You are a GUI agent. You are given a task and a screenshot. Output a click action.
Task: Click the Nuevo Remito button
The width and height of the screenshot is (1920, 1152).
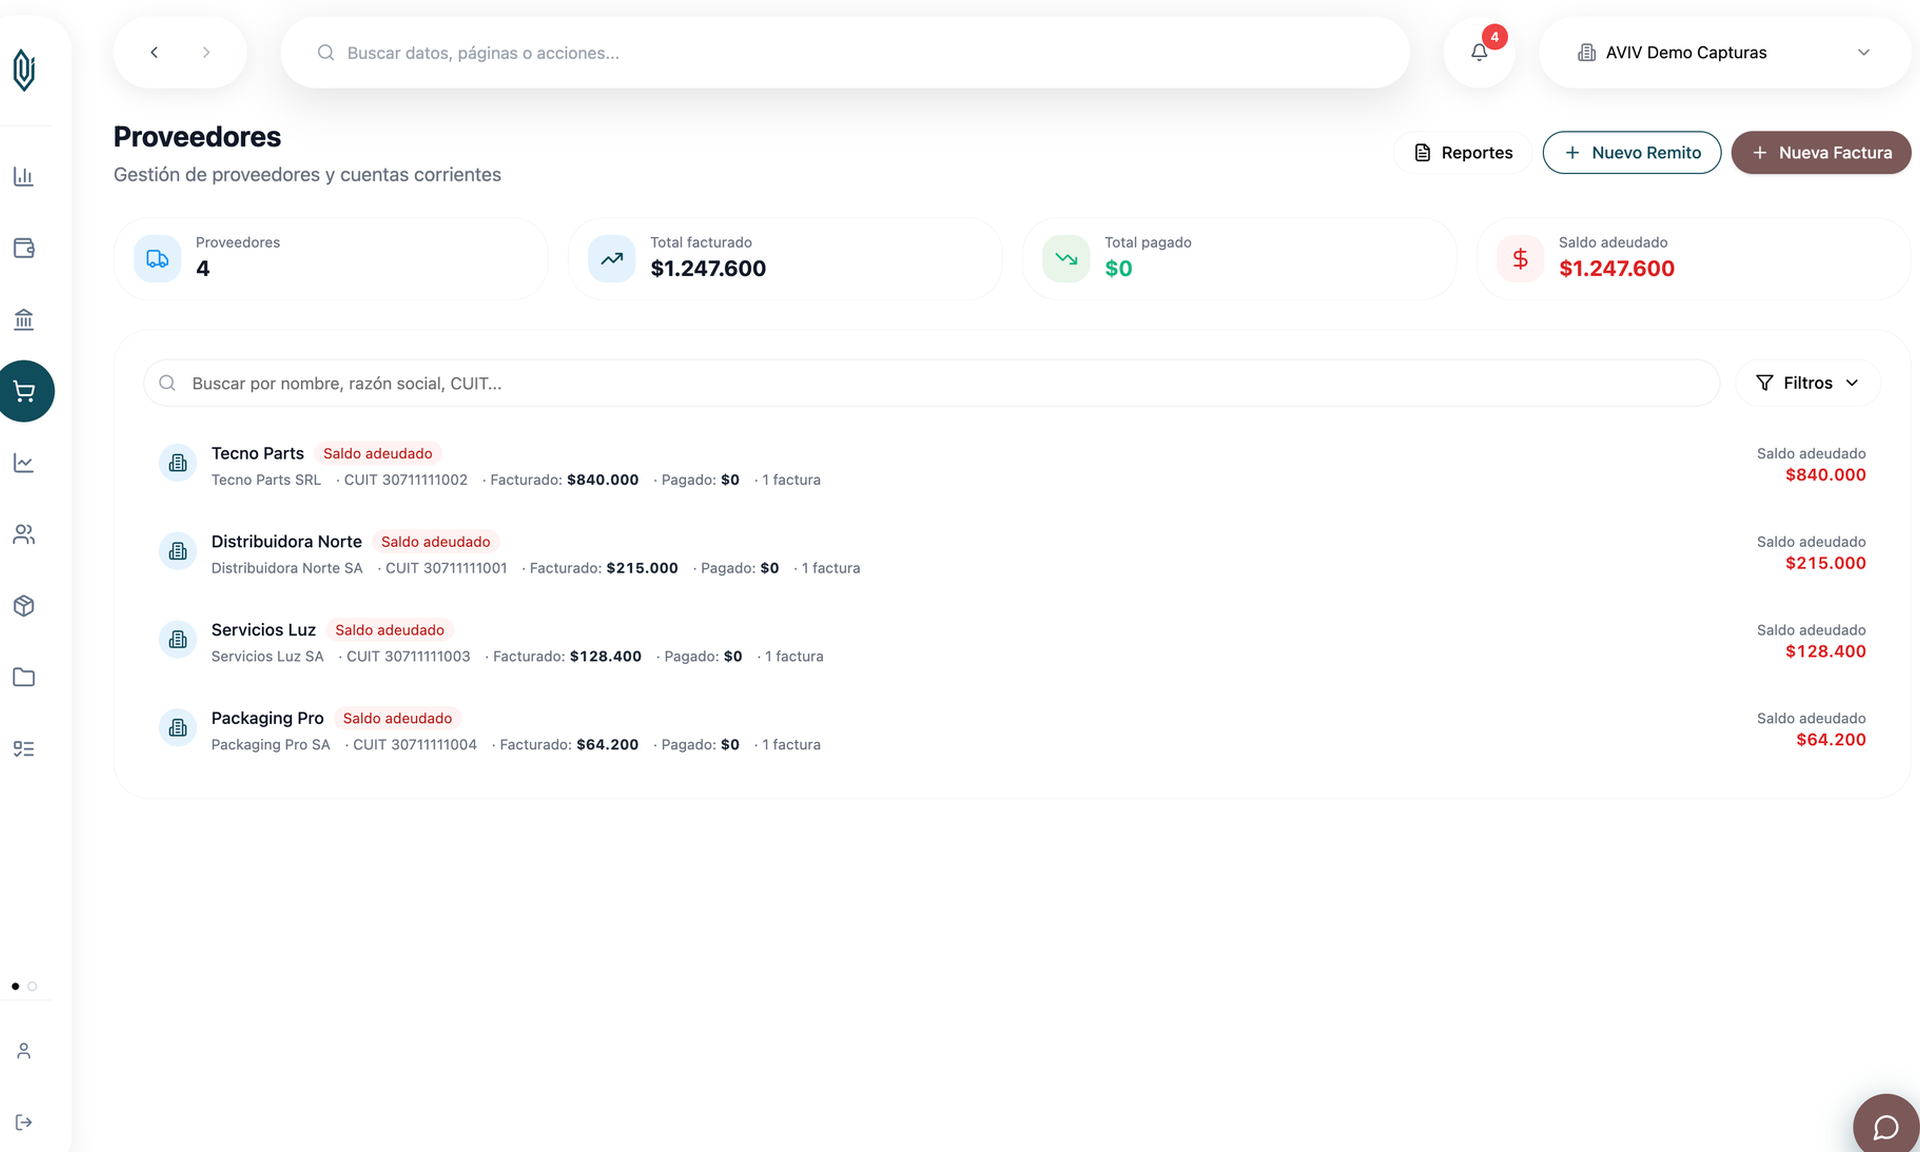click(x=1632, y=152)
